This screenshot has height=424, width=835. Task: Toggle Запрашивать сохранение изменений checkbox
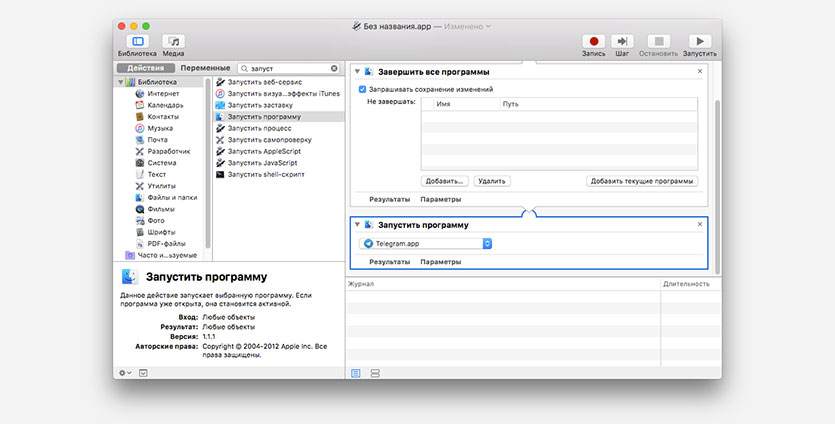tap(363, 89)
